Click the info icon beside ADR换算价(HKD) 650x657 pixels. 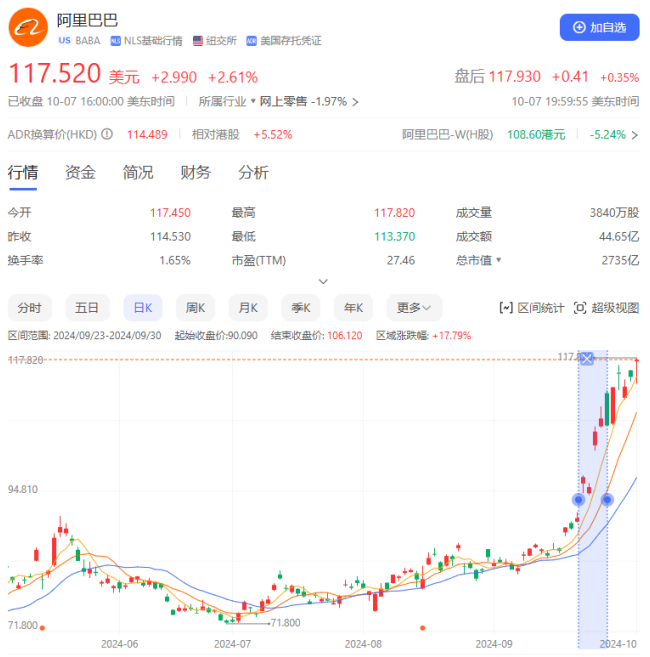pos(107,134)
